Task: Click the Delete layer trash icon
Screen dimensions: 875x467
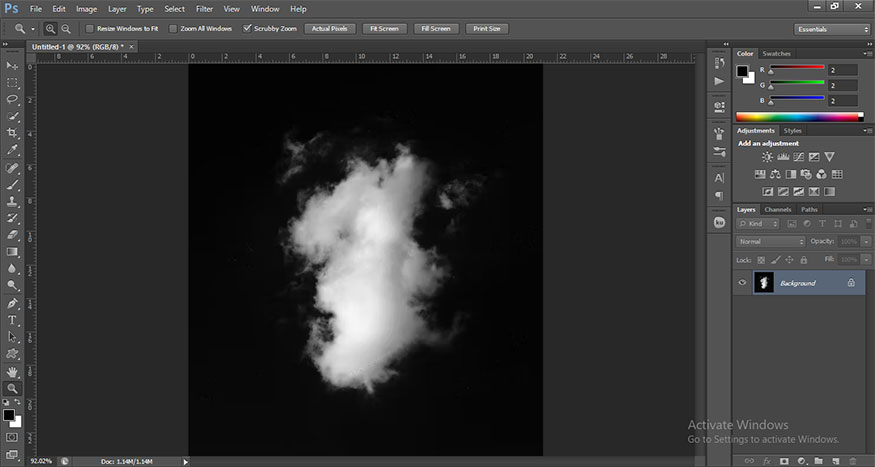Action: tap(852, 461)
